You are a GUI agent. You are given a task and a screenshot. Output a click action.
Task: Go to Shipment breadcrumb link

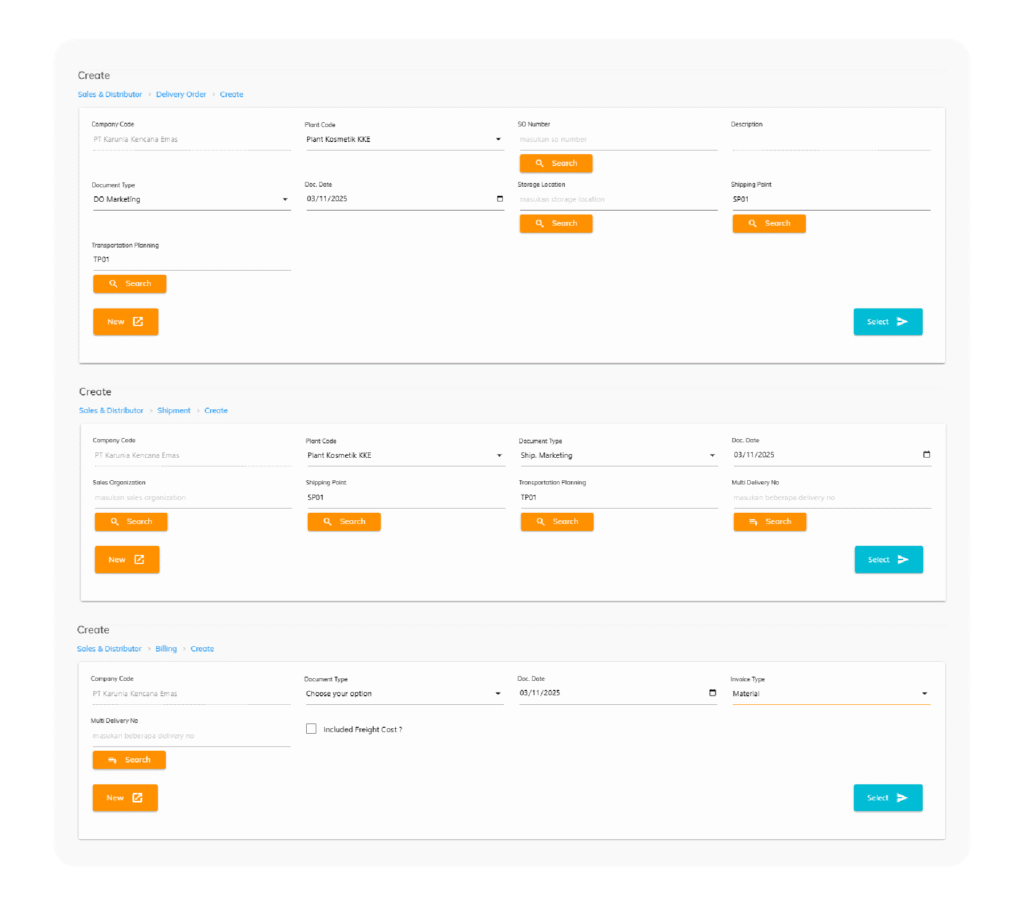pos(173,410)
